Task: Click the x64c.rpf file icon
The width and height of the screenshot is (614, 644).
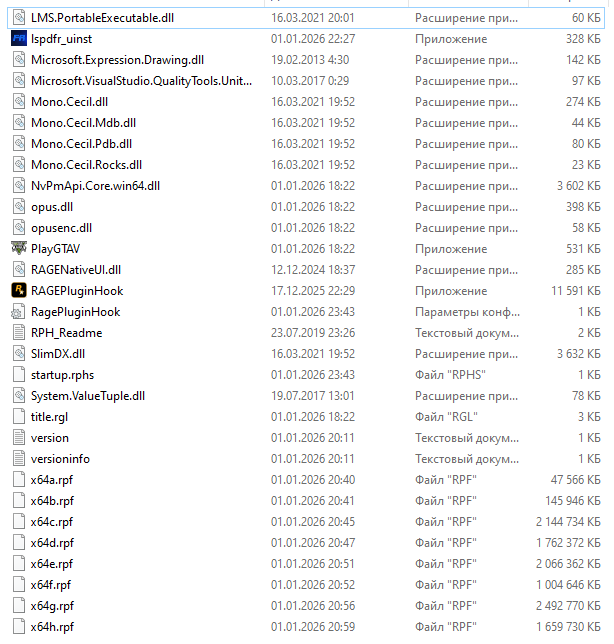Action: click(19, 521)
